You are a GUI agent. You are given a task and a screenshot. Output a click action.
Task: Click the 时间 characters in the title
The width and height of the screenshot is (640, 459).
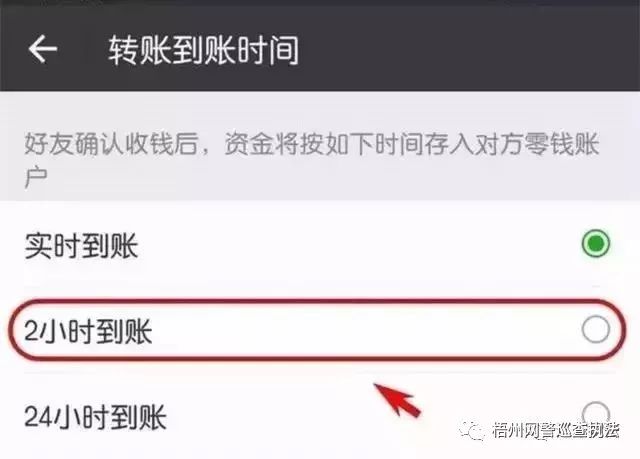point(268,50)
